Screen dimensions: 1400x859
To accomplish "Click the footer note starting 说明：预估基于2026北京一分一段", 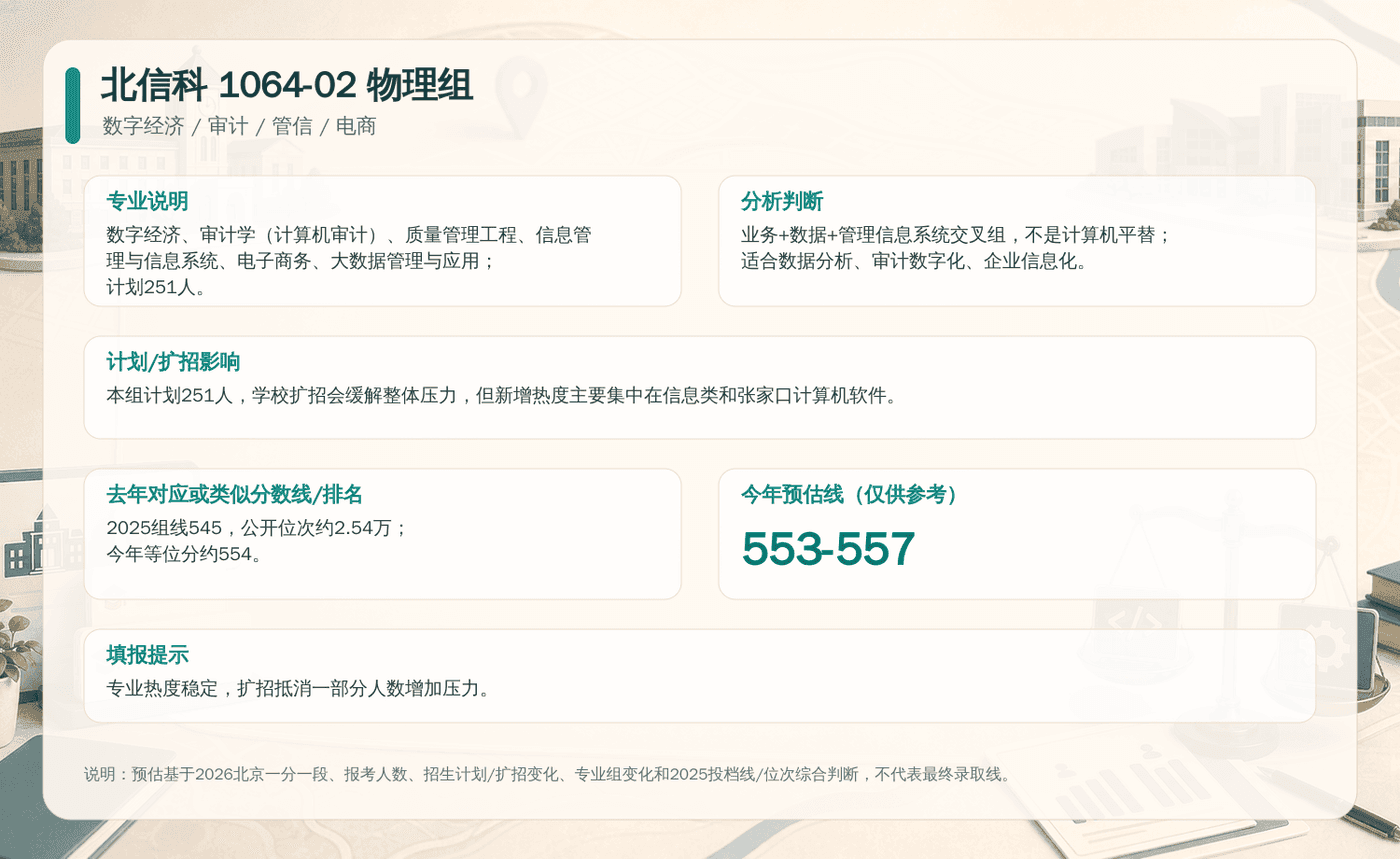I will [549, 774].
